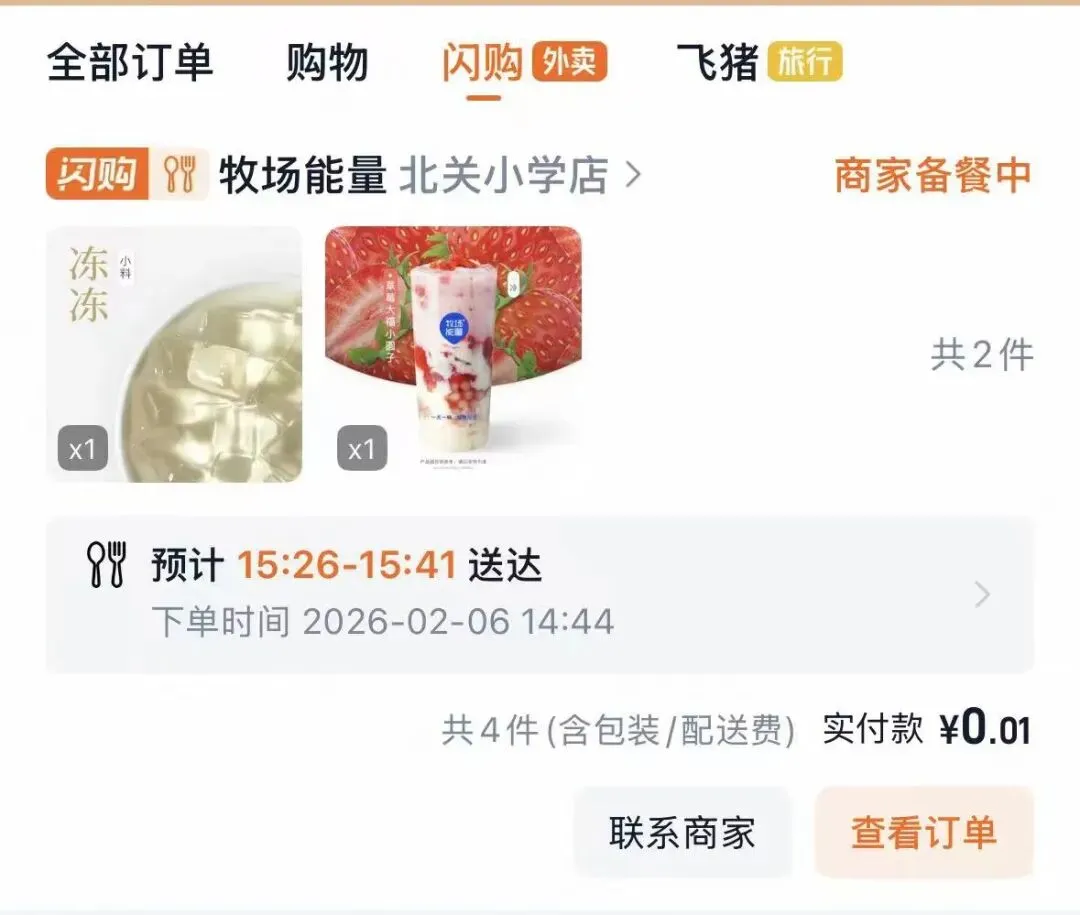The height and width of the screenshot is (915, 1080).
Task: Open the 飞猪 旅行 tab
Action: (x=759, y=62)
